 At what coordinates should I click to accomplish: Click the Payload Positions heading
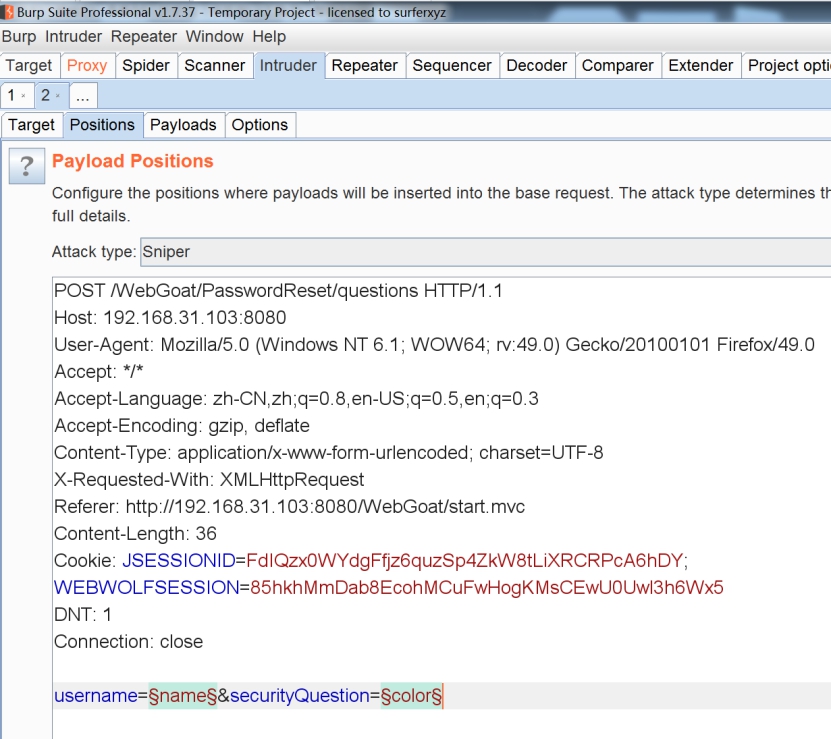click(132, 161)
